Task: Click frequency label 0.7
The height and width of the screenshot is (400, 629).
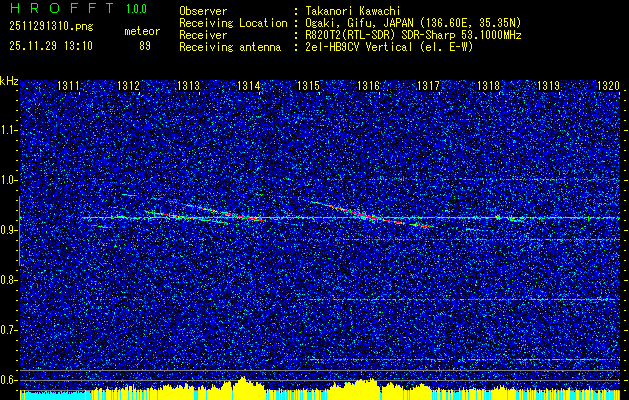Action: pos(8,330)
